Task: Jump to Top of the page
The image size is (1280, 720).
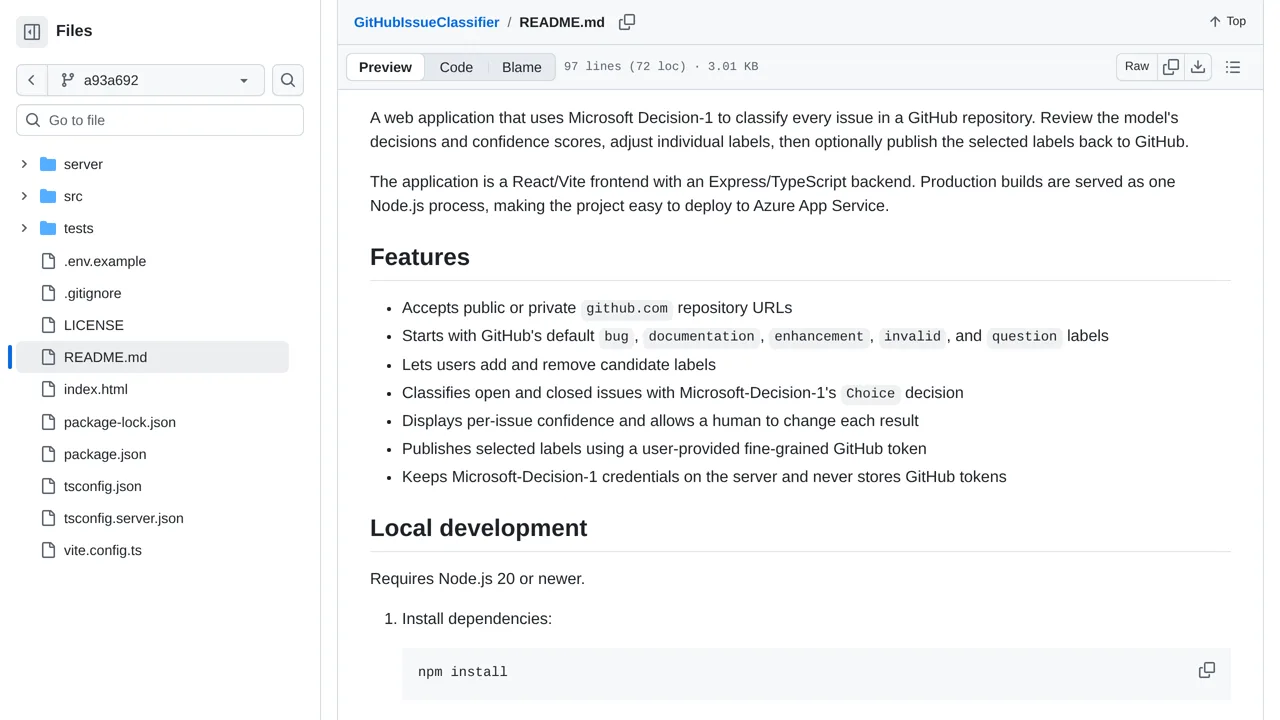Action: pyautogui.click(x=1227, y=21)
